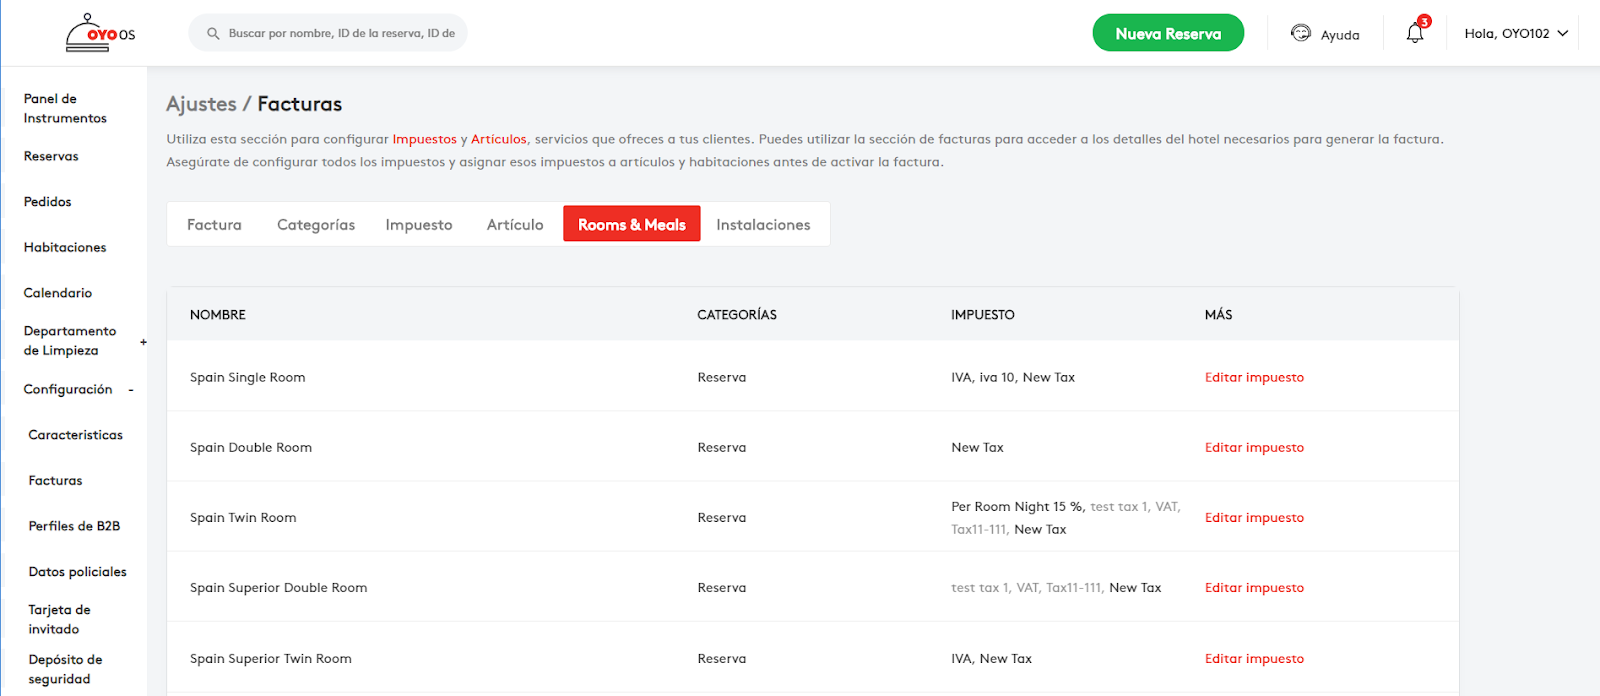1600x696 pixels.
Task: Open Habitaciones in sidebar
Action: click(65, 248)
